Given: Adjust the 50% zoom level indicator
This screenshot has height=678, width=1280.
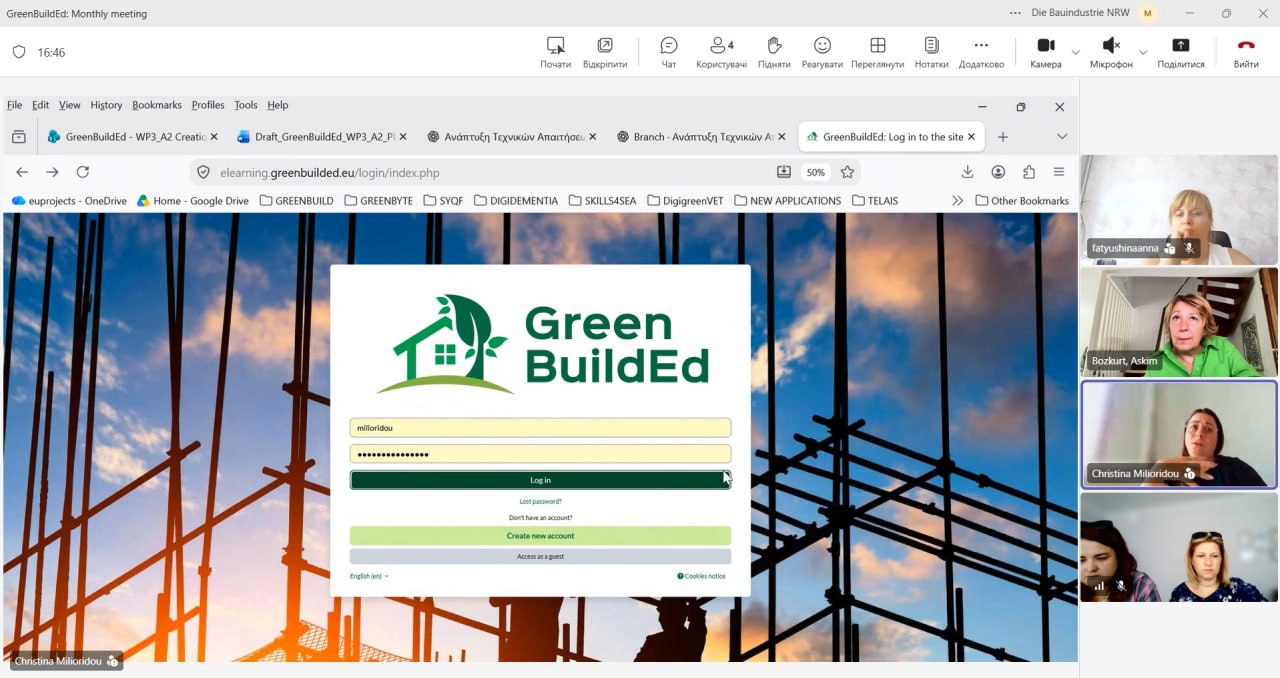Looking at the screenshot, I should click(816, 172).
